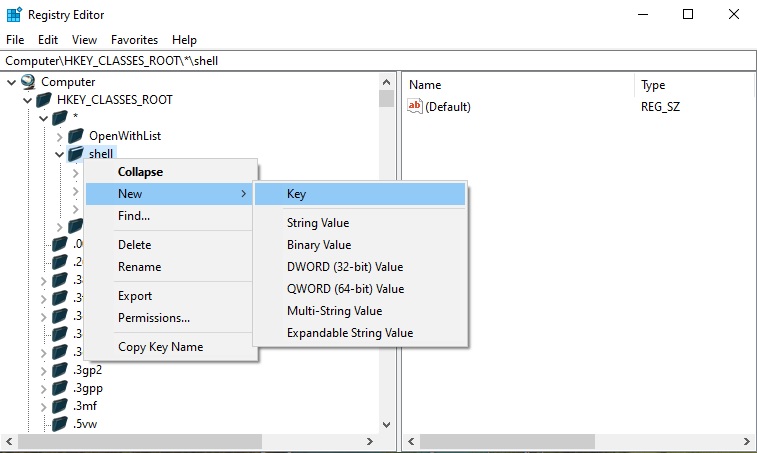Click the .5vw key folder icon
The width and height of the screenshot is (757, 453).
click(60, 424)
